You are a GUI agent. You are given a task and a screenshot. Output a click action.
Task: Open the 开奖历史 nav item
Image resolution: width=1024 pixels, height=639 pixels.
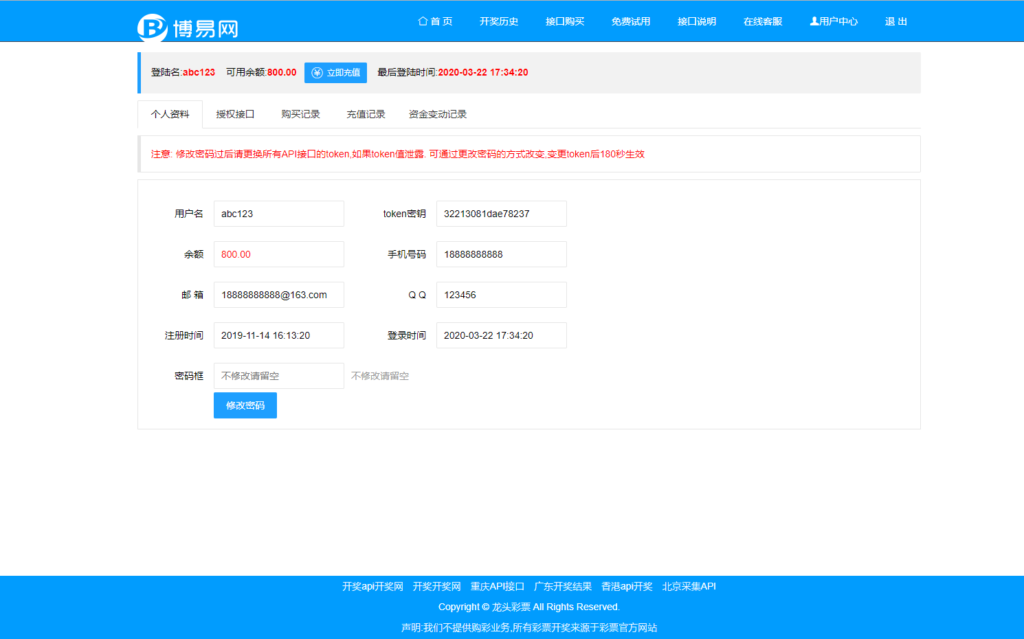(499, 20)
